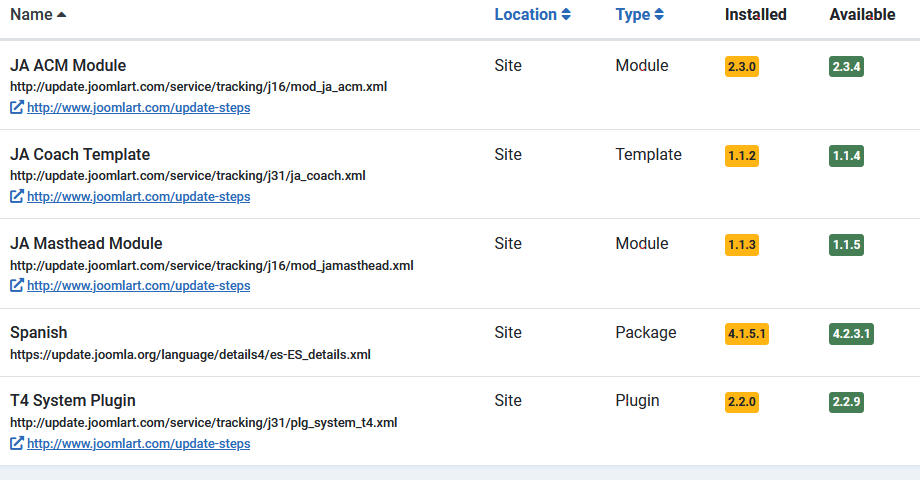Sort the list by Location header
Viewport: 920px width, 480px height.
[x=525, y=15]
